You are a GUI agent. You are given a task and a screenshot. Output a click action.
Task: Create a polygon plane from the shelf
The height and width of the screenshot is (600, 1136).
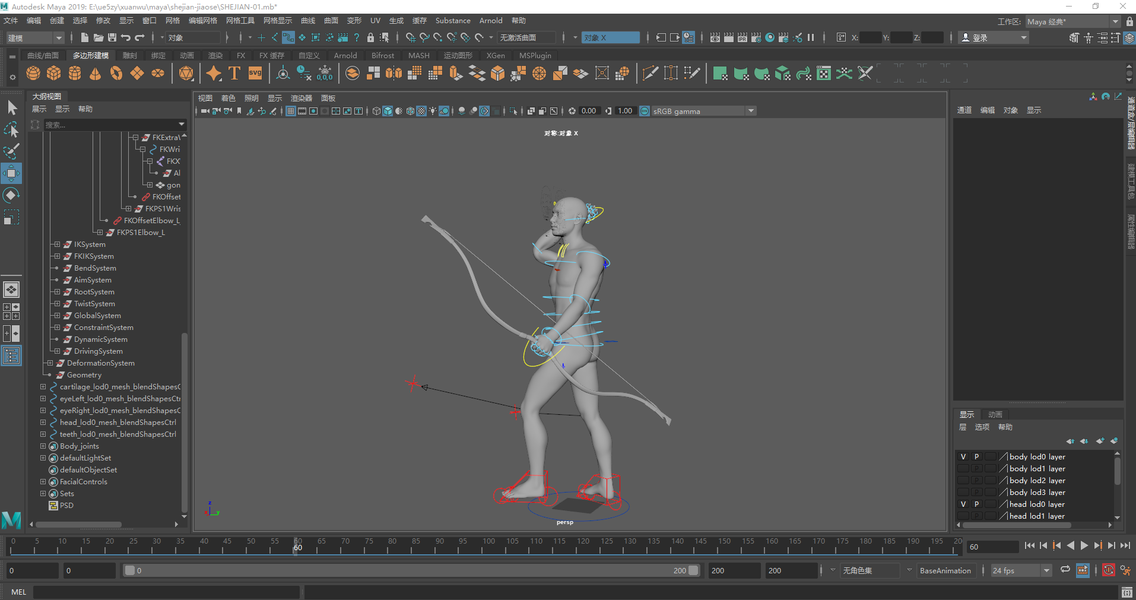137,73
